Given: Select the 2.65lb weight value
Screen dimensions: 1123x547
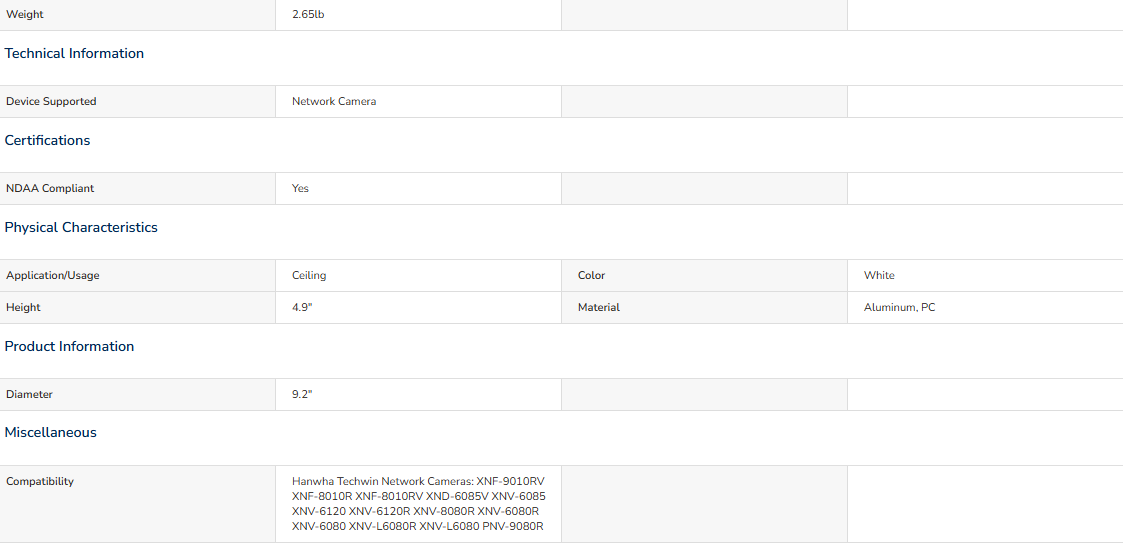Looking at the screenshot, I should pos(308,15).
